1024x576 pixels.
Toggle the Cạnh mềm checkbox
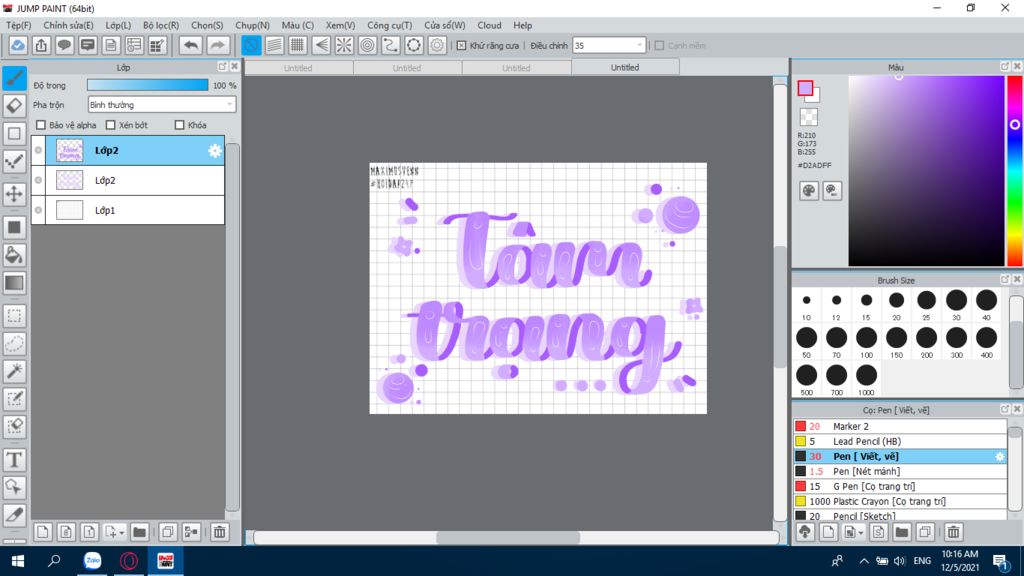660,46
